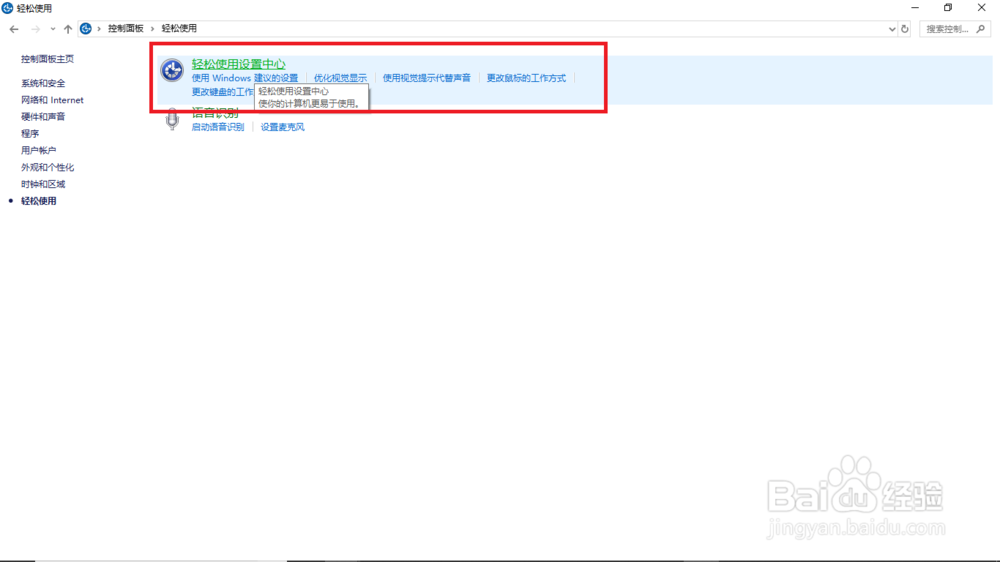
Task: Click the speech recognition microphone icon
Action: (172, 119)
